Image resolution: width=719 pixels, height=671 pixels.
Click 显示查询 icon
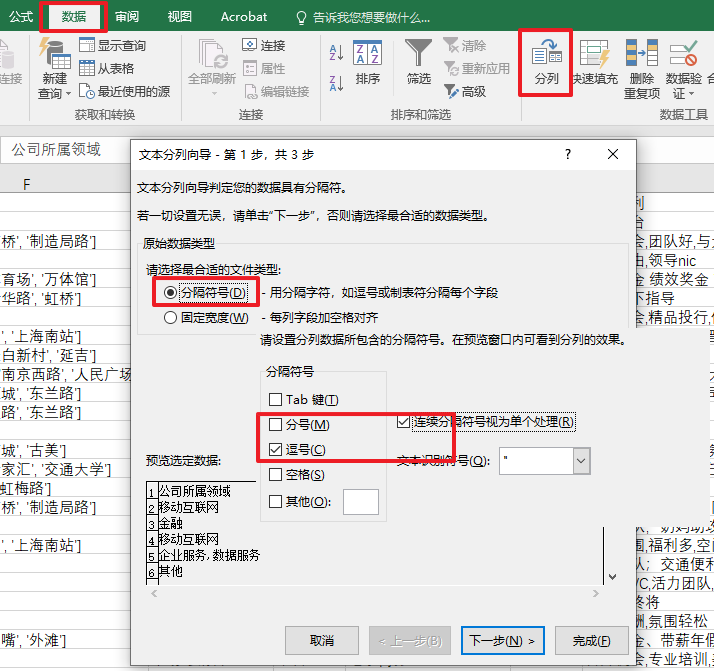(87, 45)
